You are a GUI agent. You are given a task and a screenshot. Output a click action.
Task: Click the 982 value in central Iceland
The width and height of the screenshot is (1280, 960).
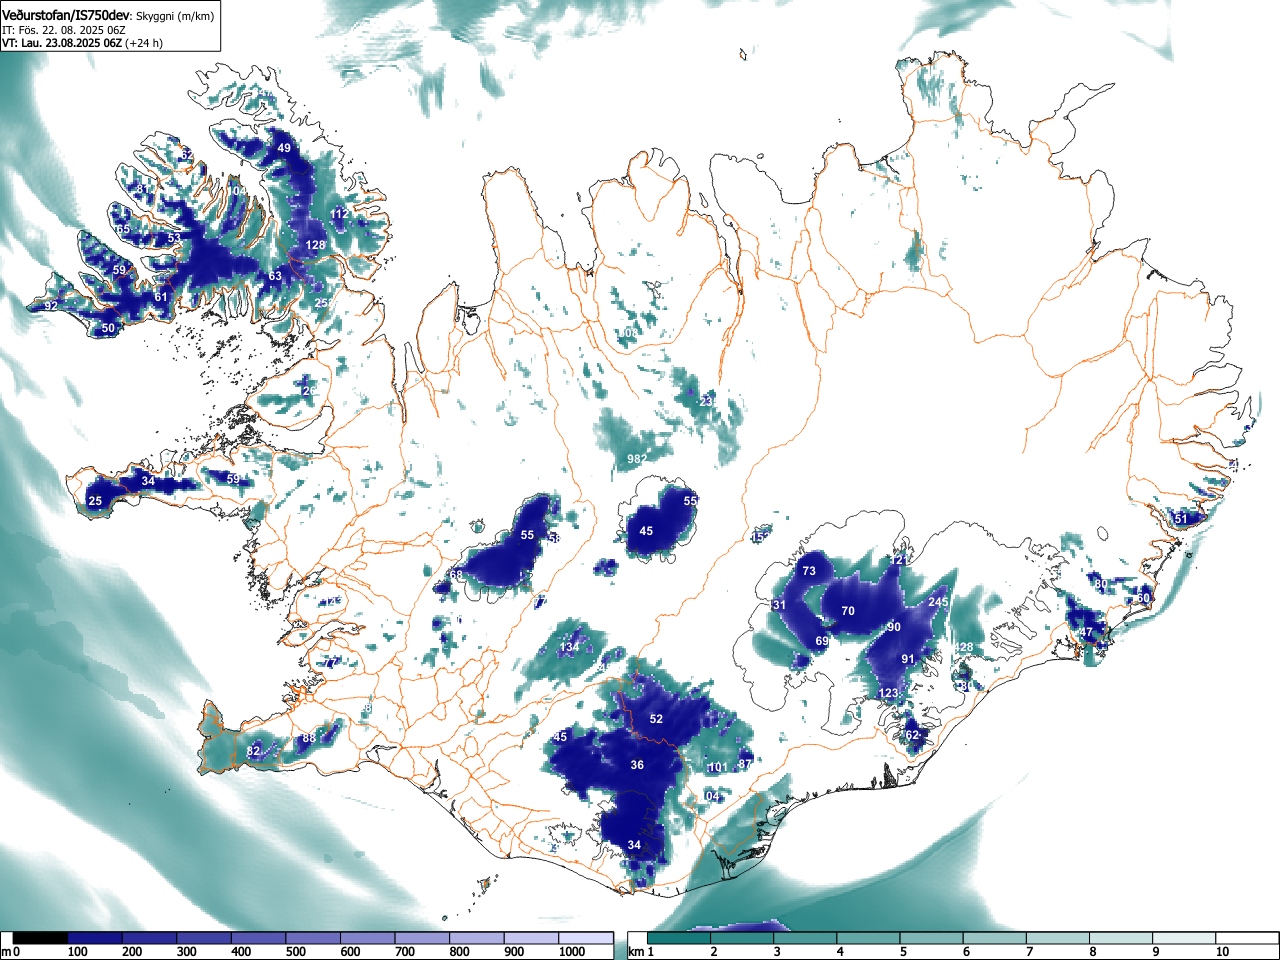click(636, 459)
